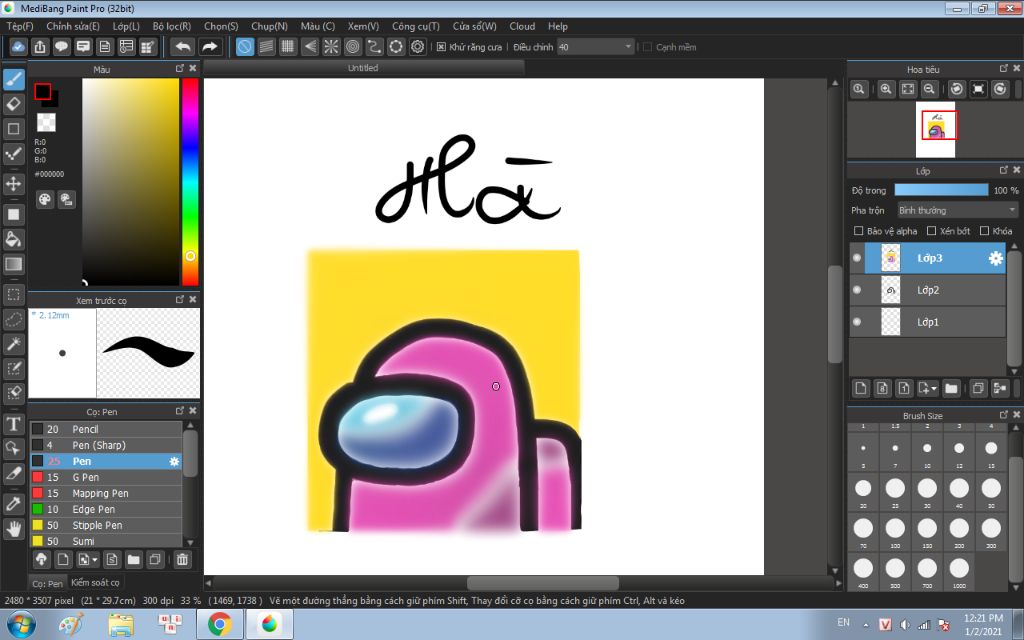The image size is (1024, 640).
Task: Open Chrome from the taskbar
Action: pos(220,624)
